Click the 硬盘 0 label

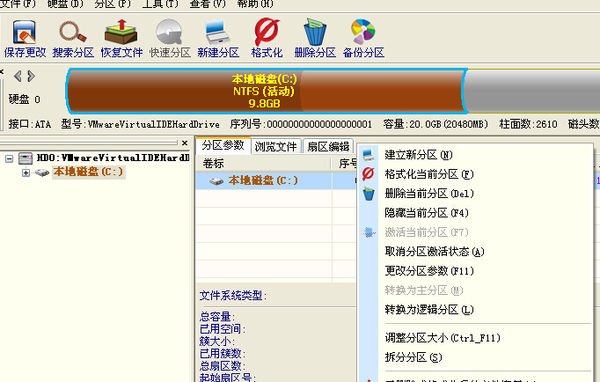(x=24, y=100)
